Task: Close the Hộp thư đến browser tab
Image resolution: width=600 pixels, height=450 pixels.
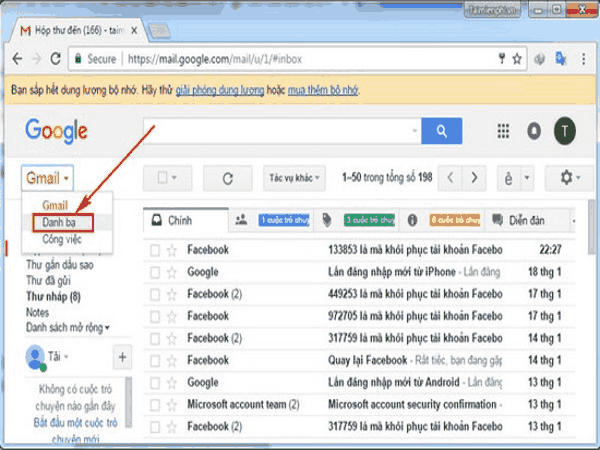Action: (134, 30)
